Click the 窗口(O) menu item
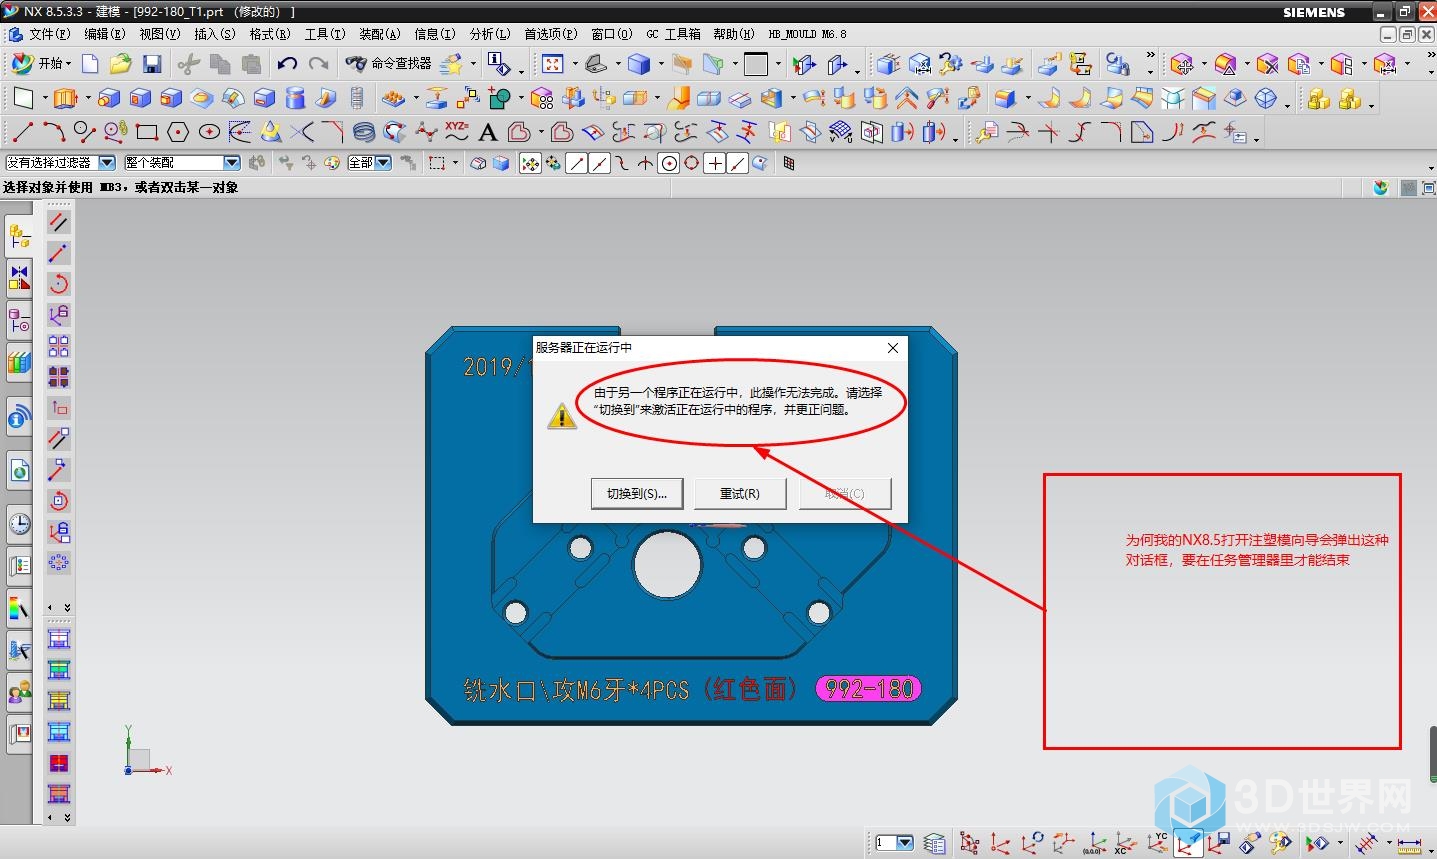 point(612,34)
